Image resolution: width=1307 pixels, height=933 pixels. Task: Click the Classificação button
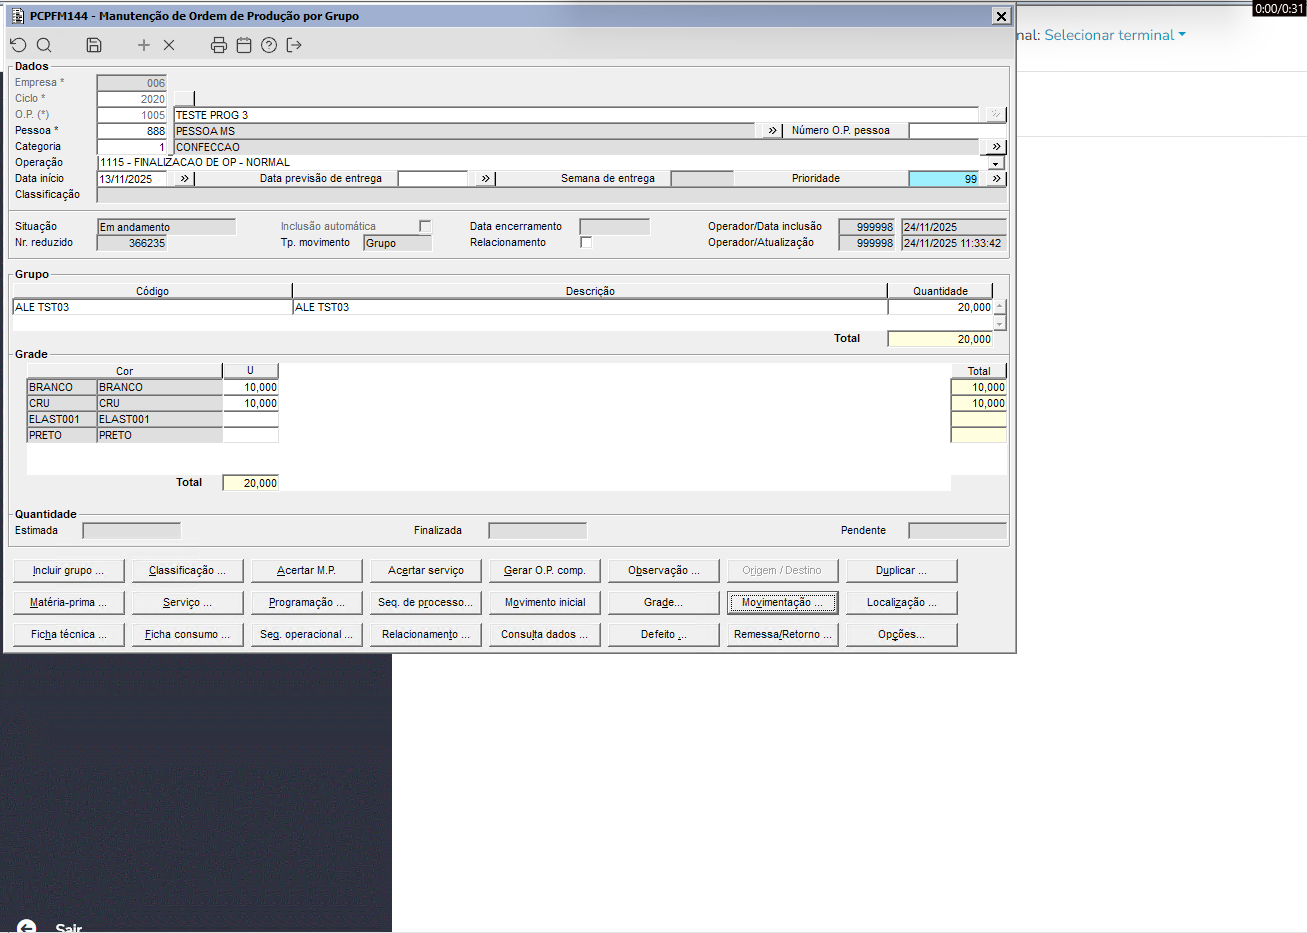tap(187, 570)
